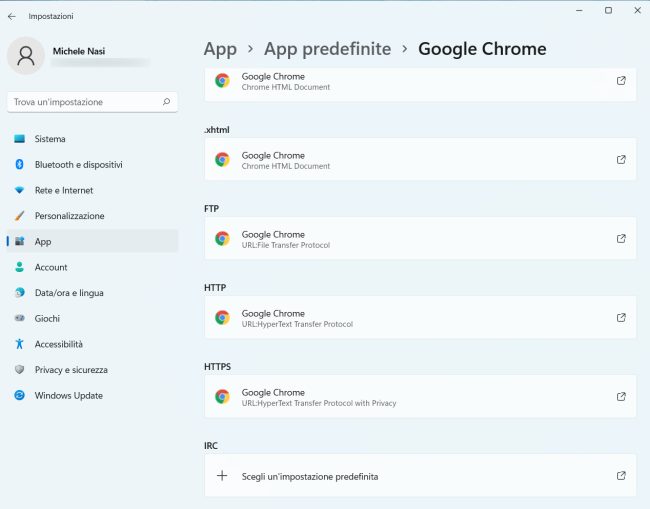Open external link icon for the HTTPS entry

coord(621,397)
